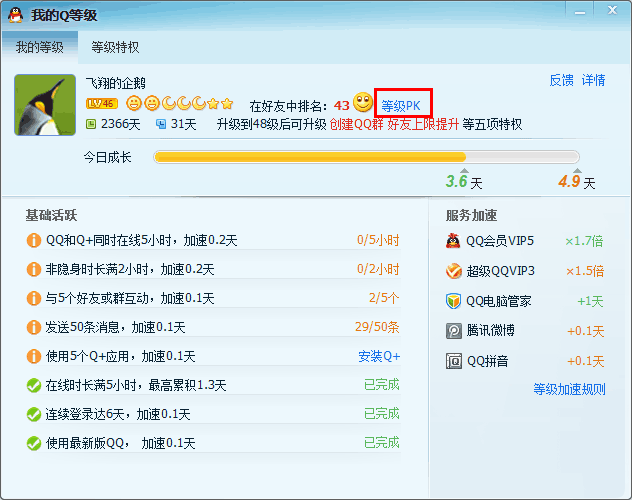Click the 今日成长 progress bar

click(x=366, y=157)
